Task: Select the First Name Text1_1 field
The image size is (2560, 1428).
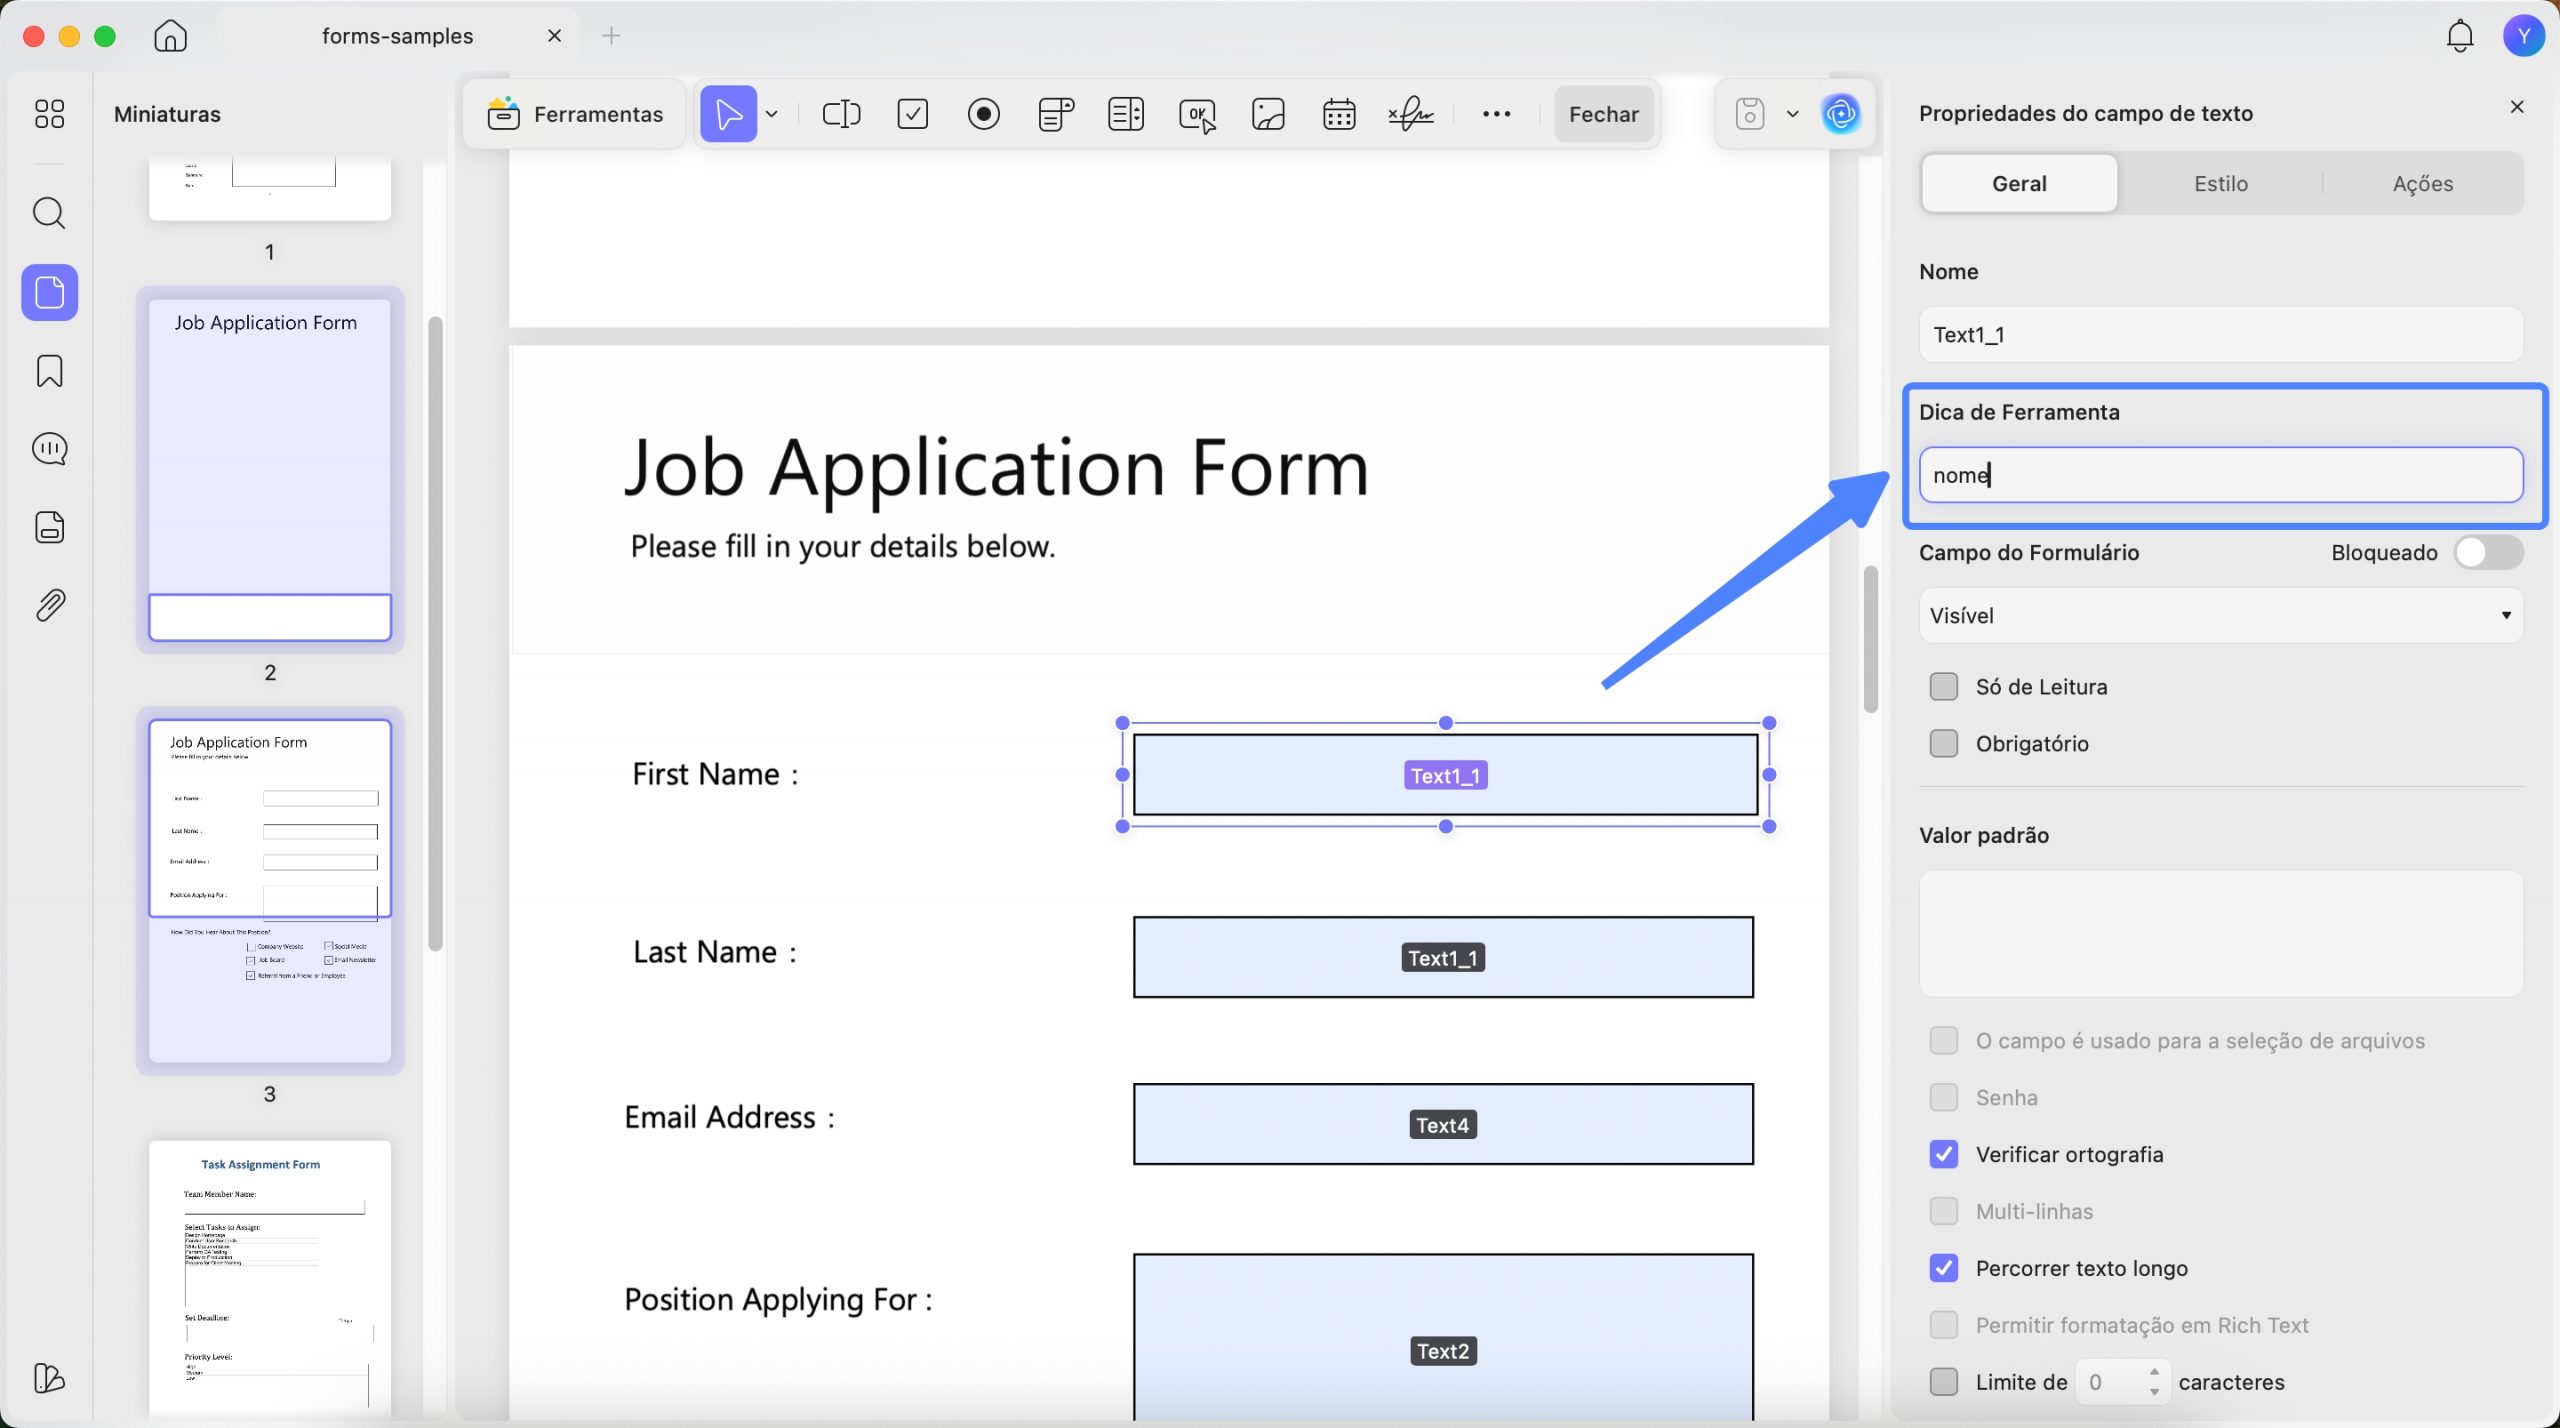Action: [x=1445, y=775]
